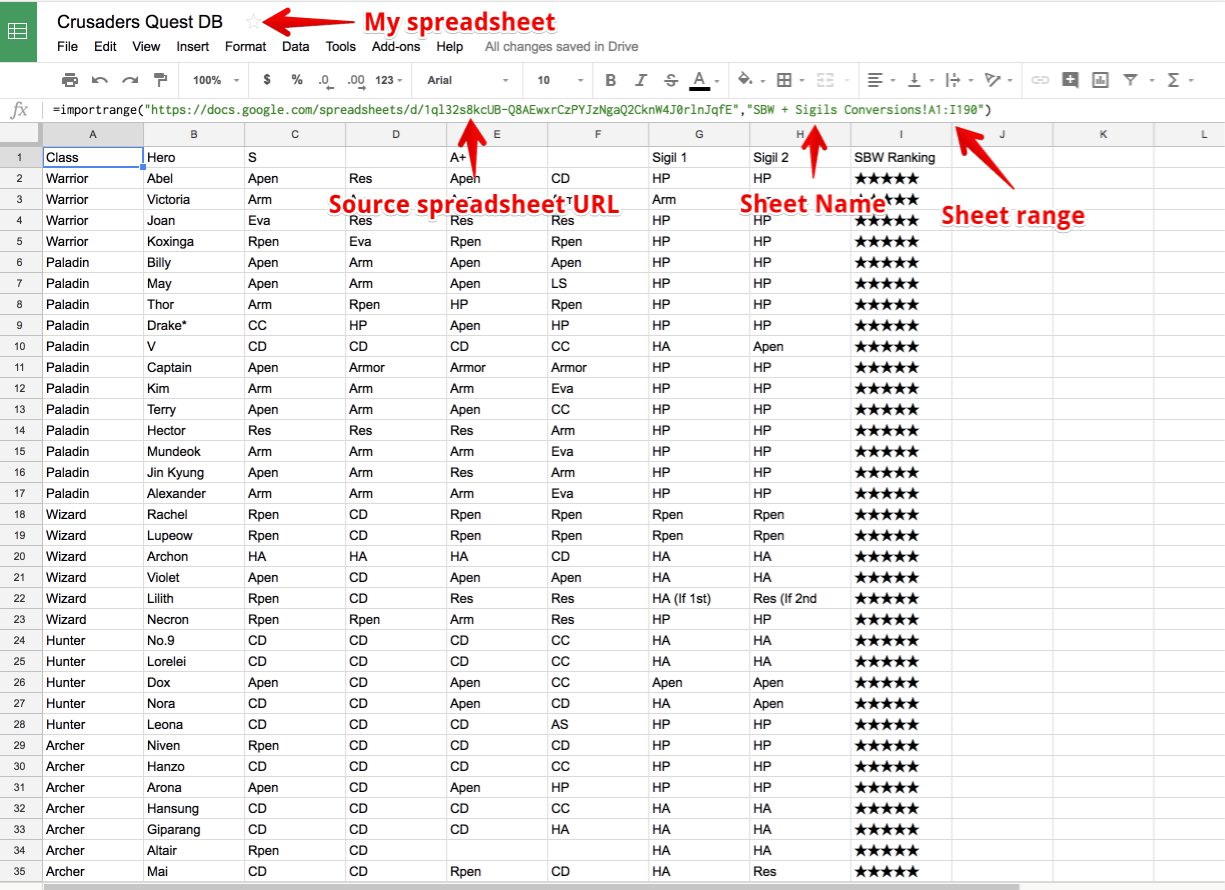This screenshot has width=1225, height=890.
Task: Insert a comment
Action: click(x=1070, y=77)
